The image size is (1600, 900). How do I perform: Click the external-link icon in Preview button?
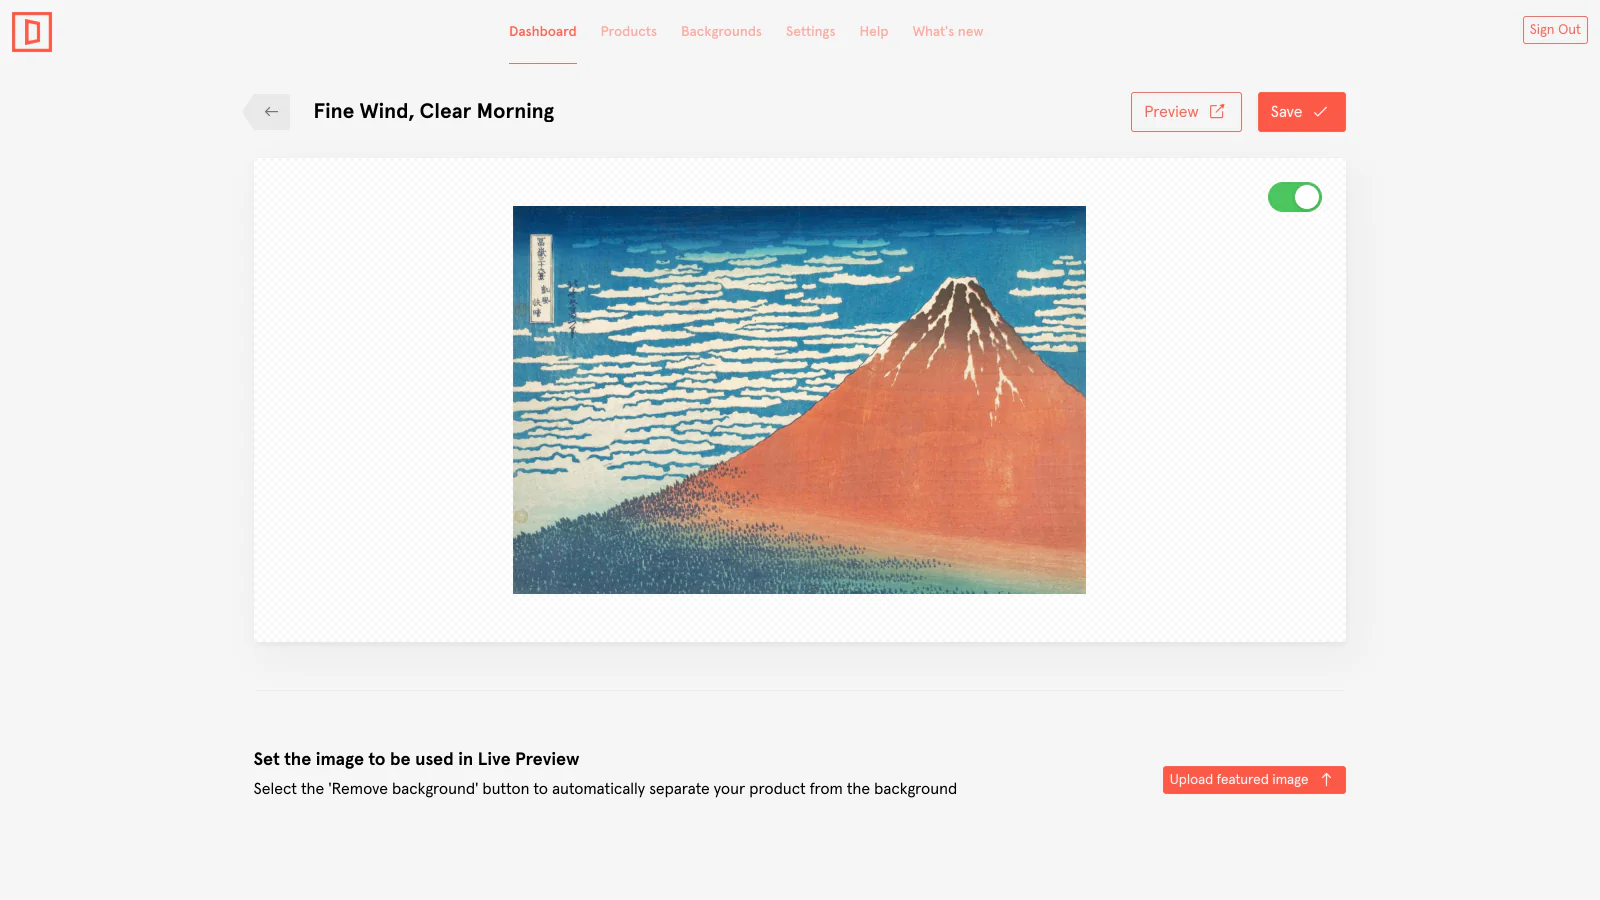click(x=1217, y=111)
